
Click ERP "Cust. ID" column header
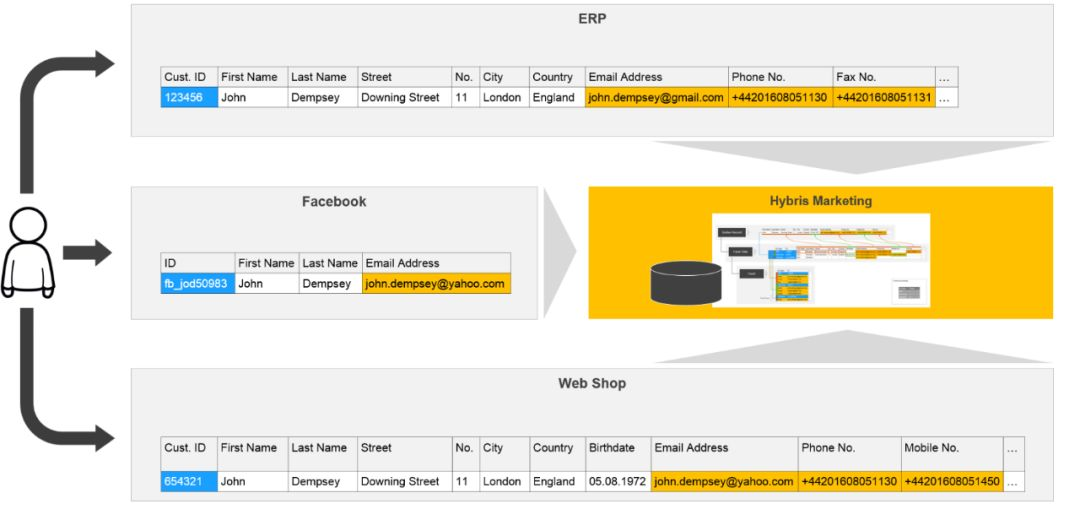(189, 77)
